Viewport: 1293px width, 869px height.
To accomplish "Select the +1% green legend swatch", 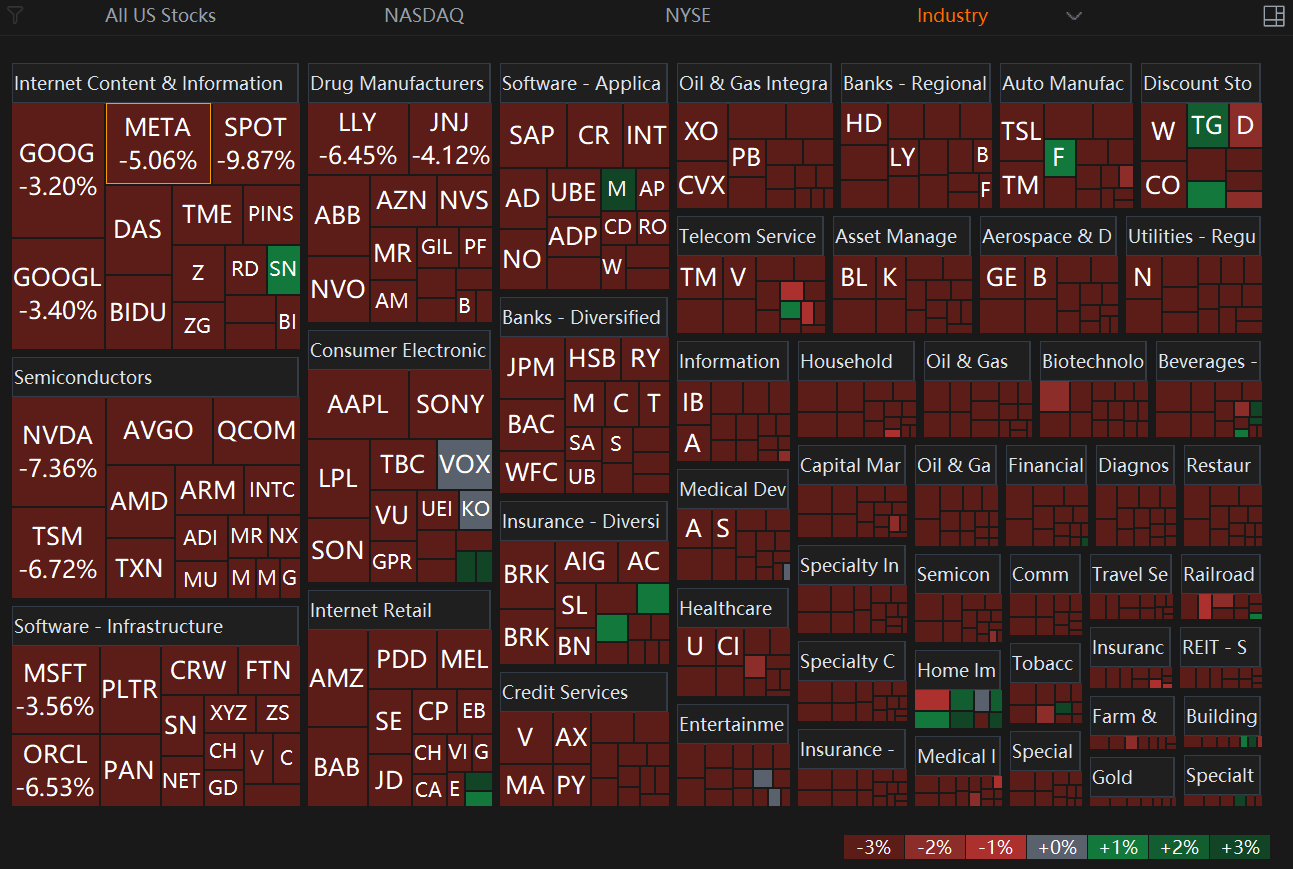I will point(1118,848).
